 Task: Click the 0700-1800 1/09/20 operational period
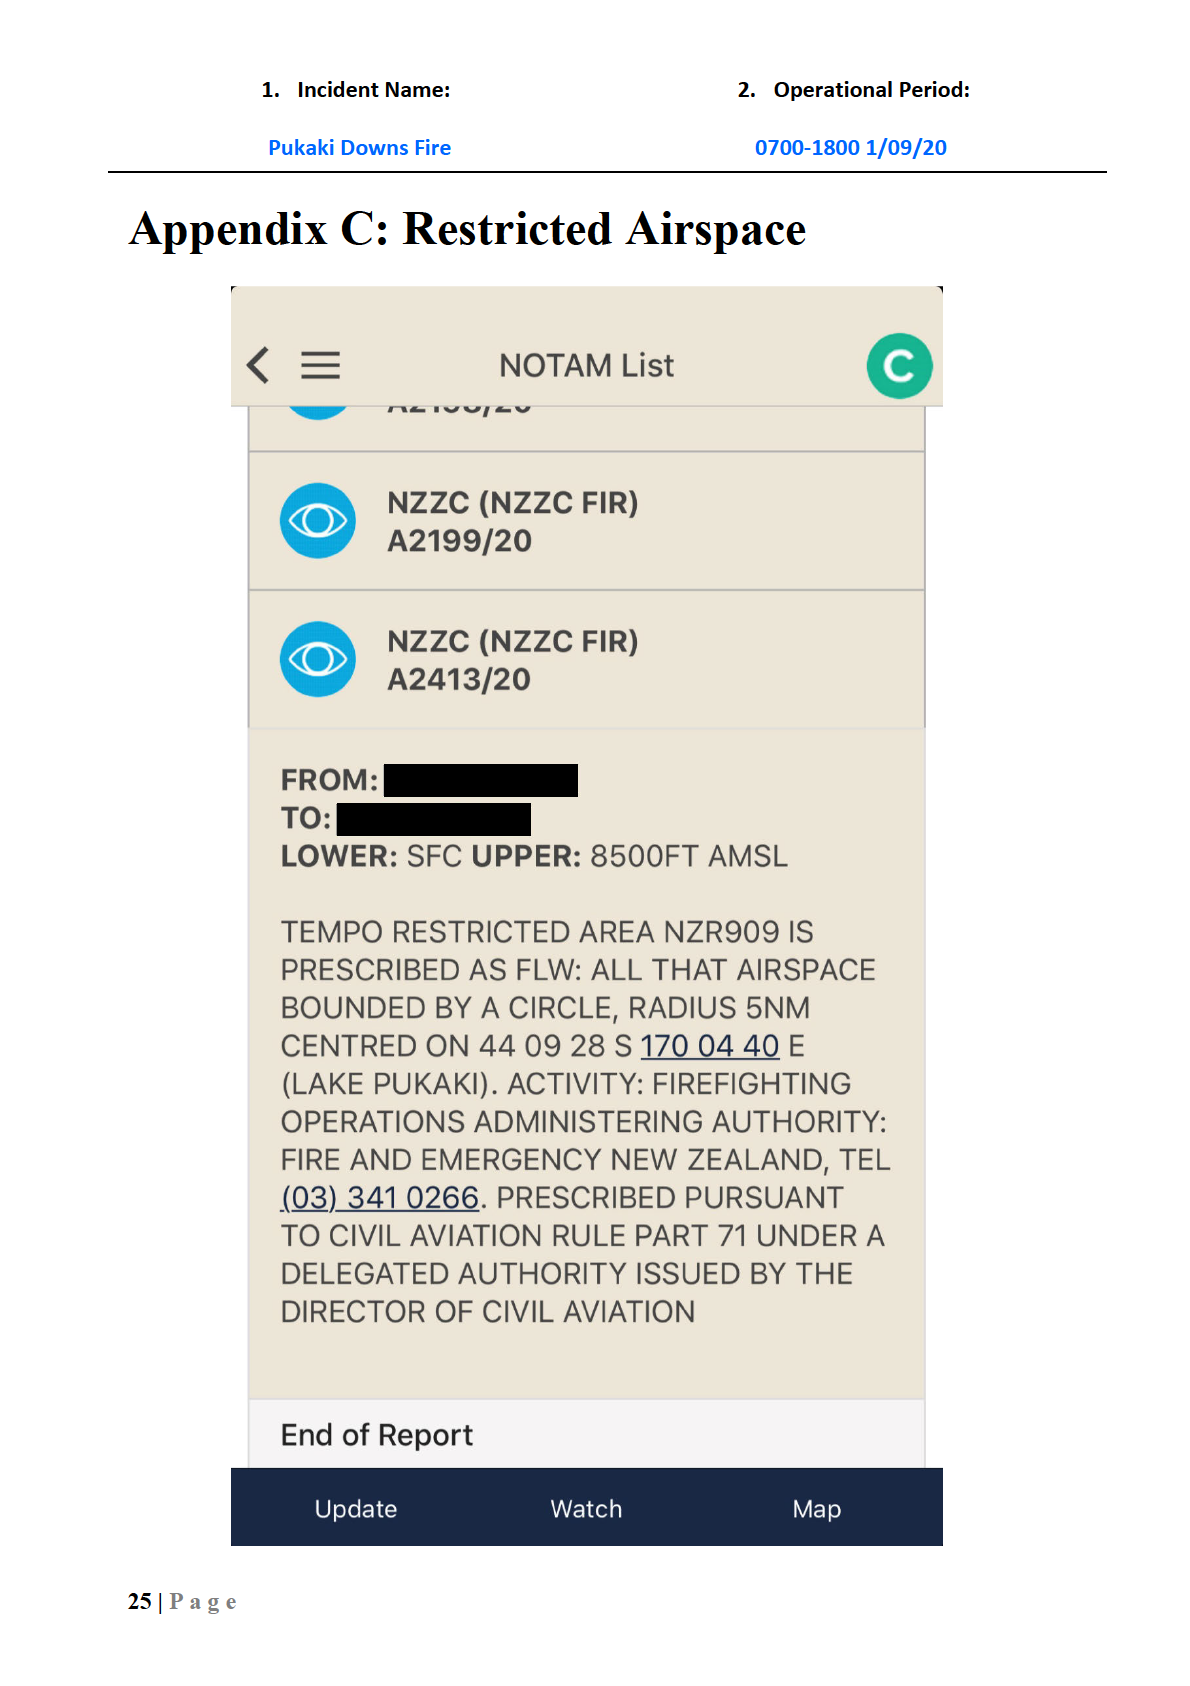(850, 148)
